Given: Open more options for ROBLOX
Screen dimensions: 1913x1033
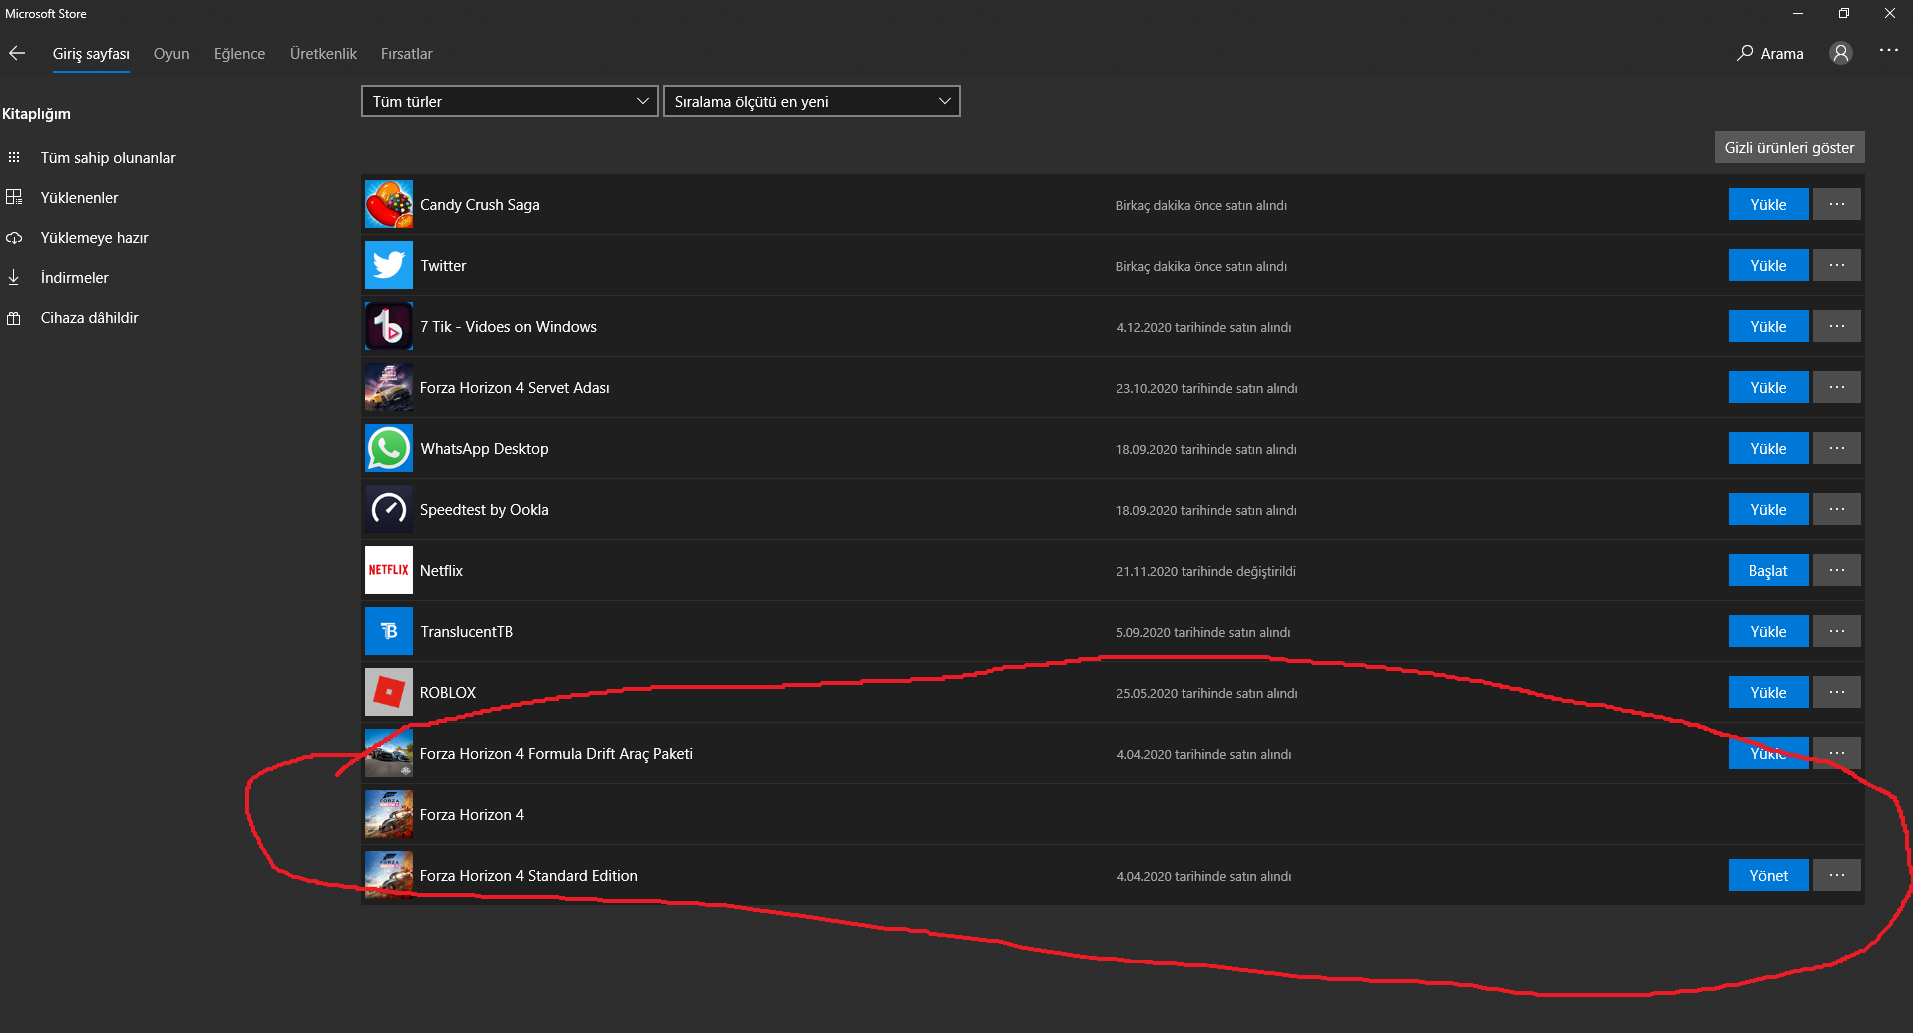Looking at the screenshot, I should 1837,693.
